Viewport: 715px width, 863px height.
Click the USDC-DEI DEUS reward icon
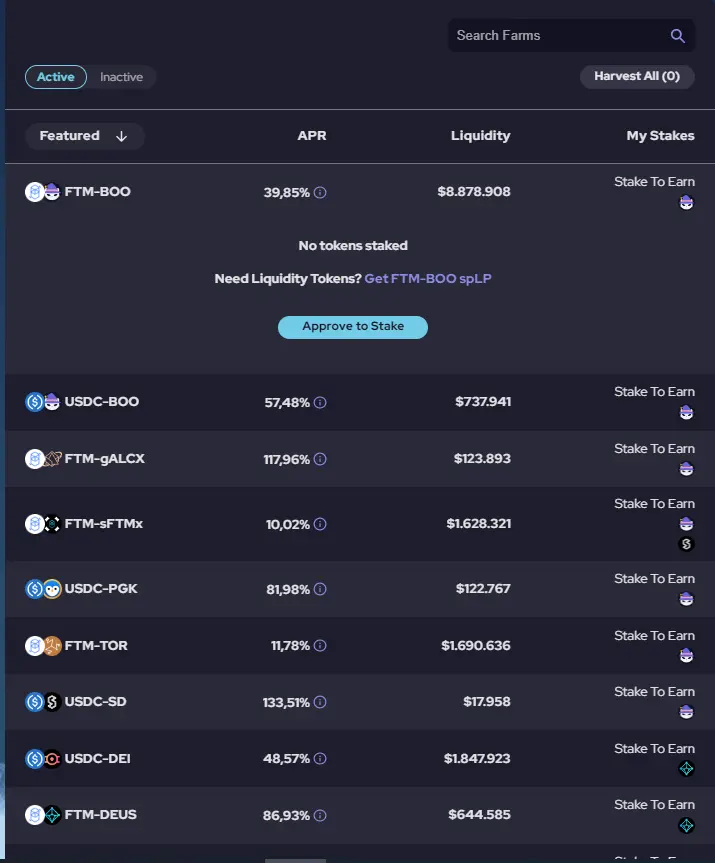tap(686, 768)
